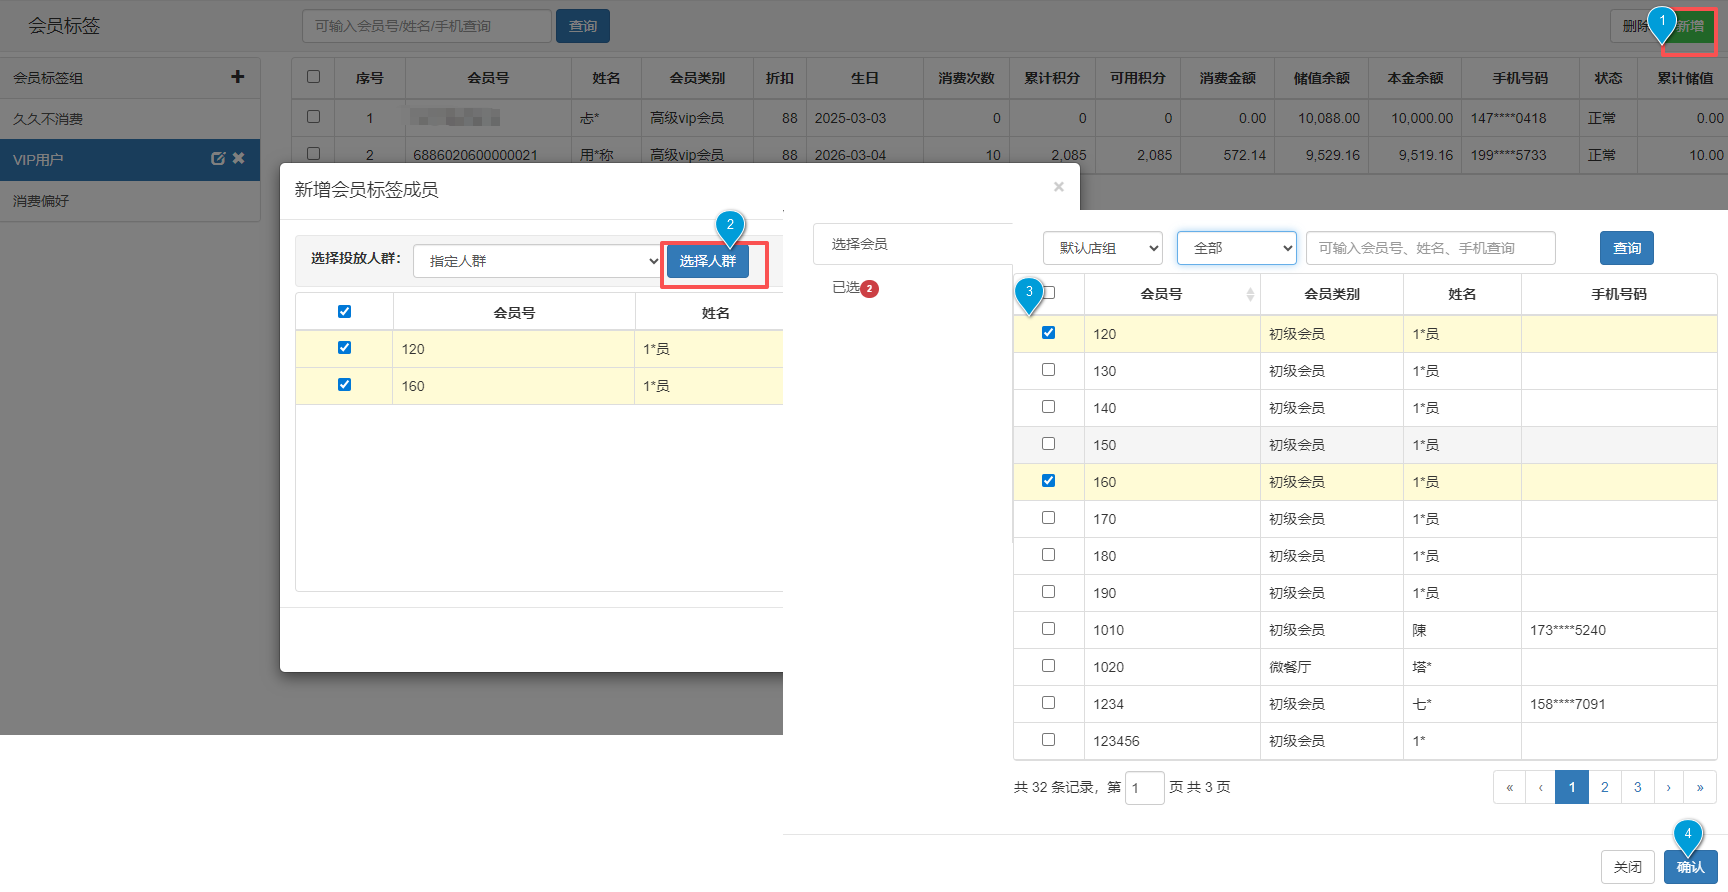Image resolution: width=1728 pixels, height=892 pixels.
Task: Uncheck member 160 in the right table
Action: pos(1048,481)
